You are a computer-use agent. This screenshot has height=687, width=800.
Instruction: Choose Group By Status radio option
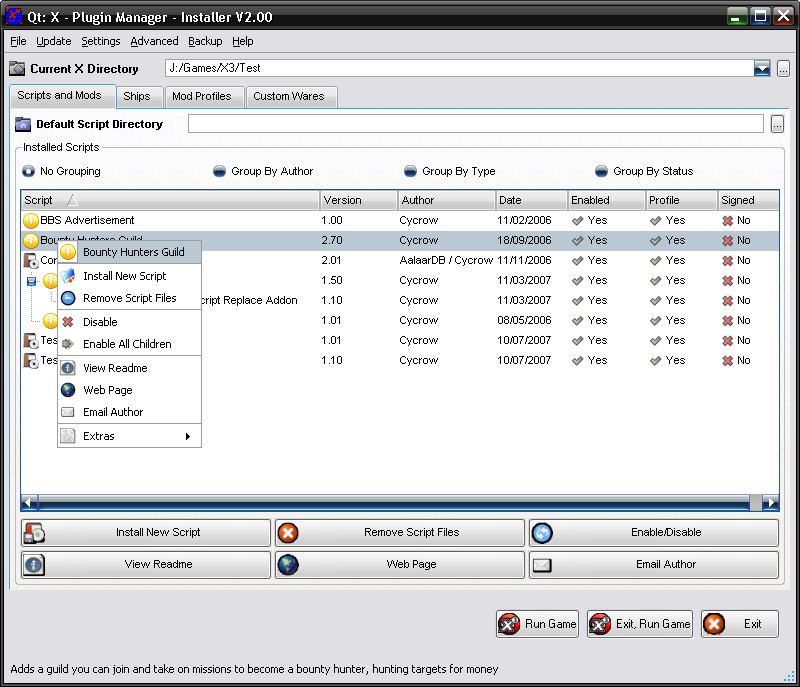(602, 171)
